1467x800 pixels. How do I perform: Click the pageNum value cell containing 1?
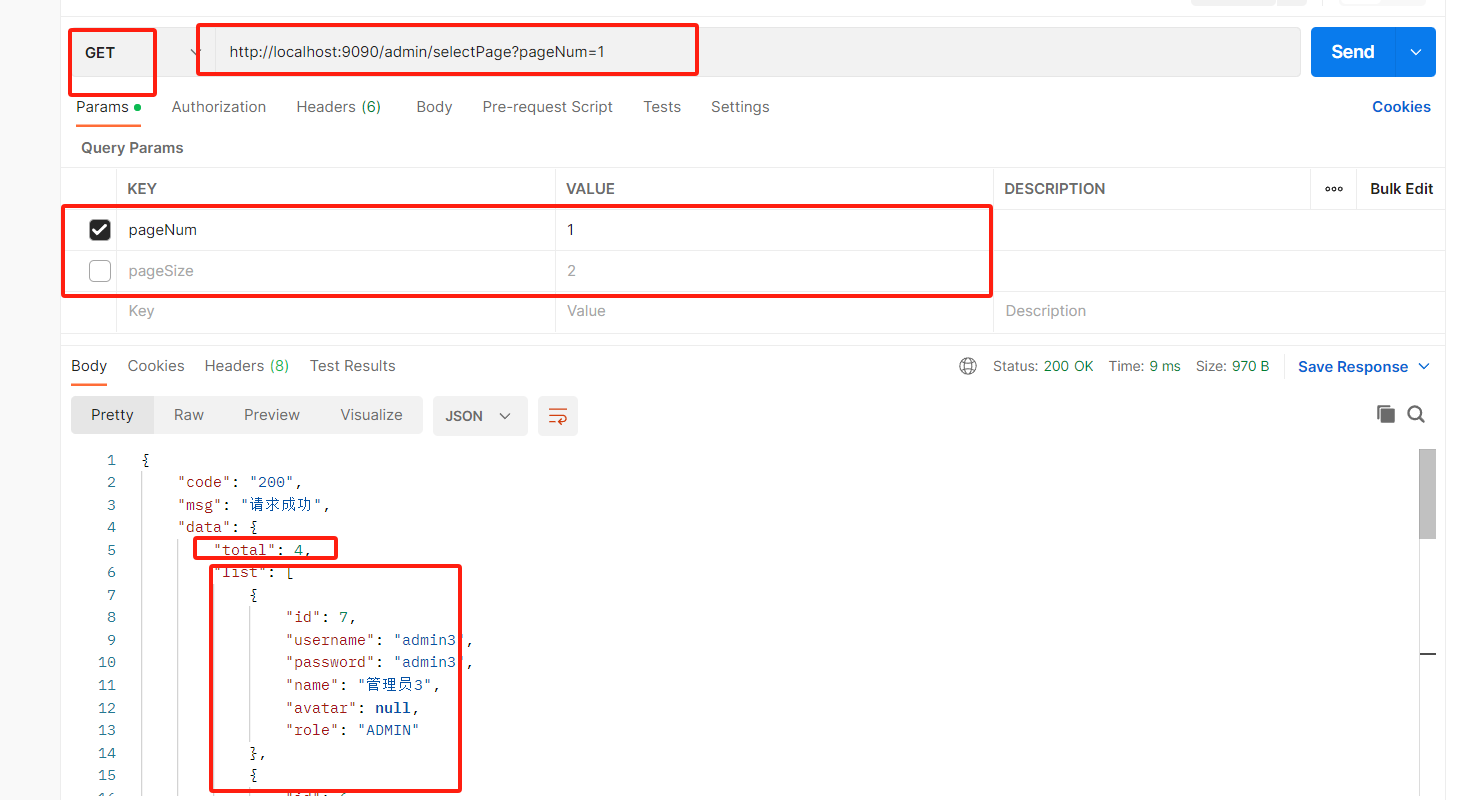pos(774,230)
